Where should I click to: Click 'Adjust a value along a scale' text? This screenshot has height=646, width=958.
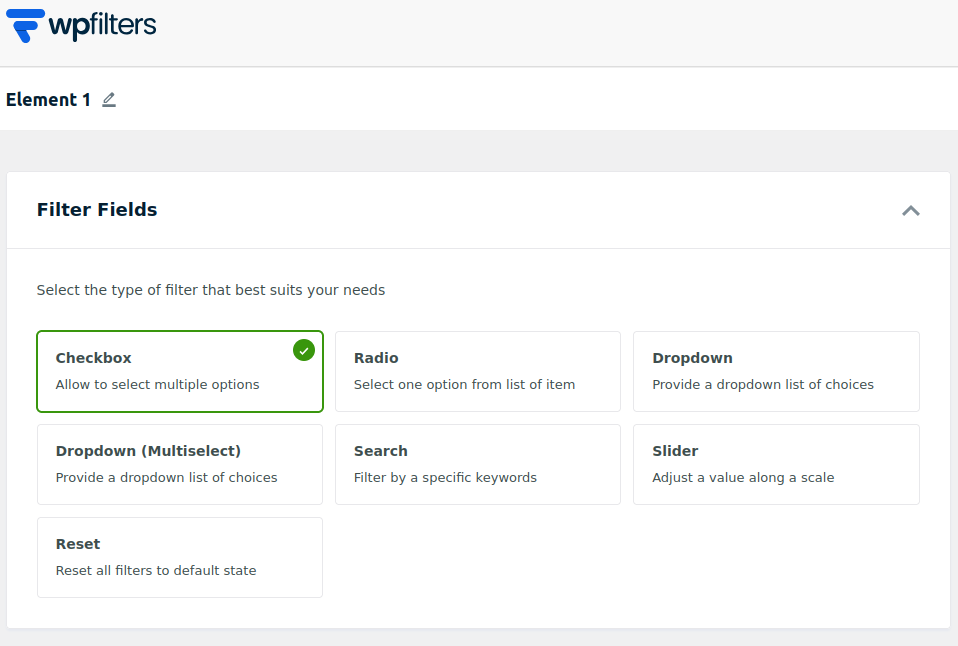(x=743, y=478)
